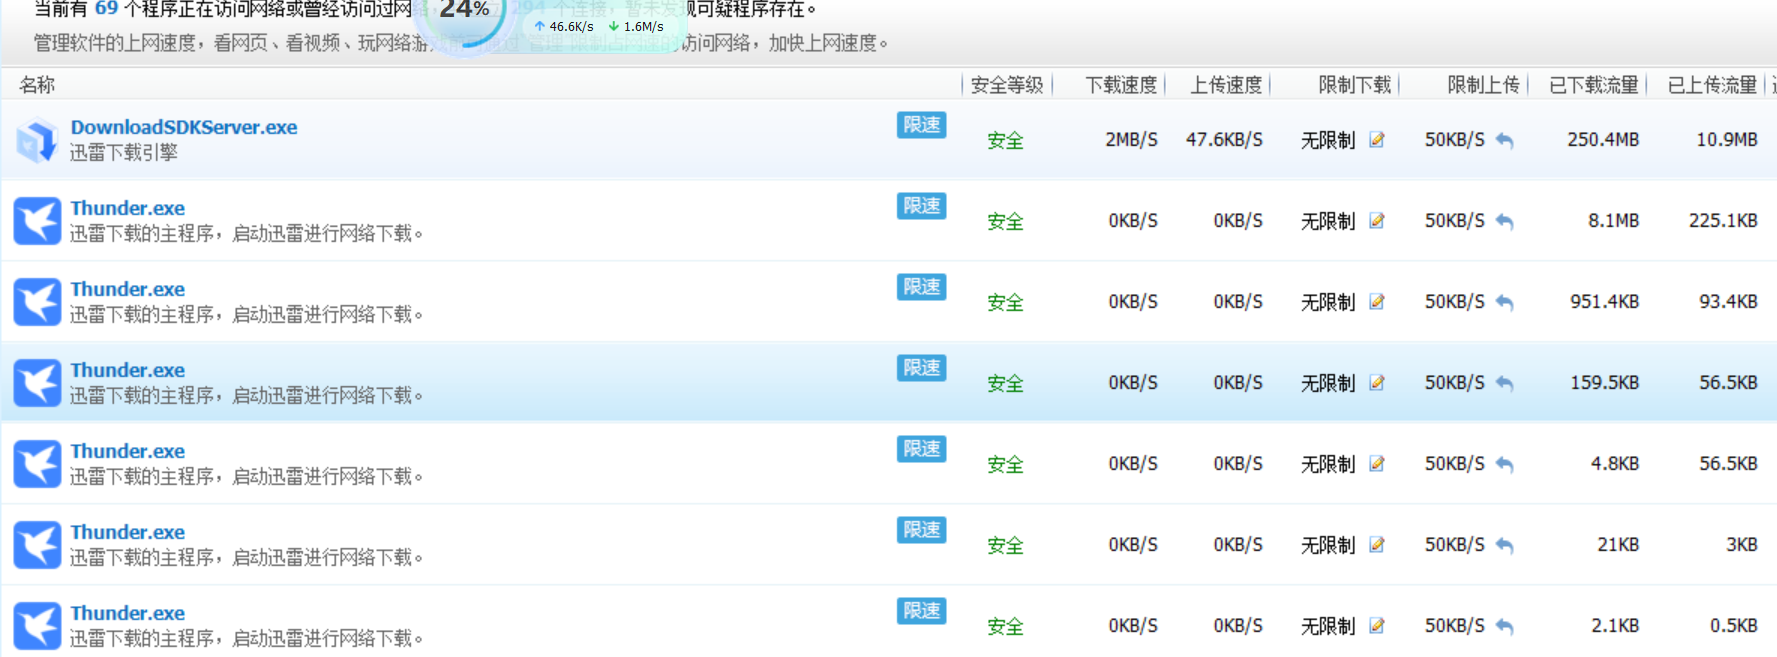Edit download limit for Thunder.exe with 2.1KB downloaded
The image size is (1777, 657).
pos(1377,626)
